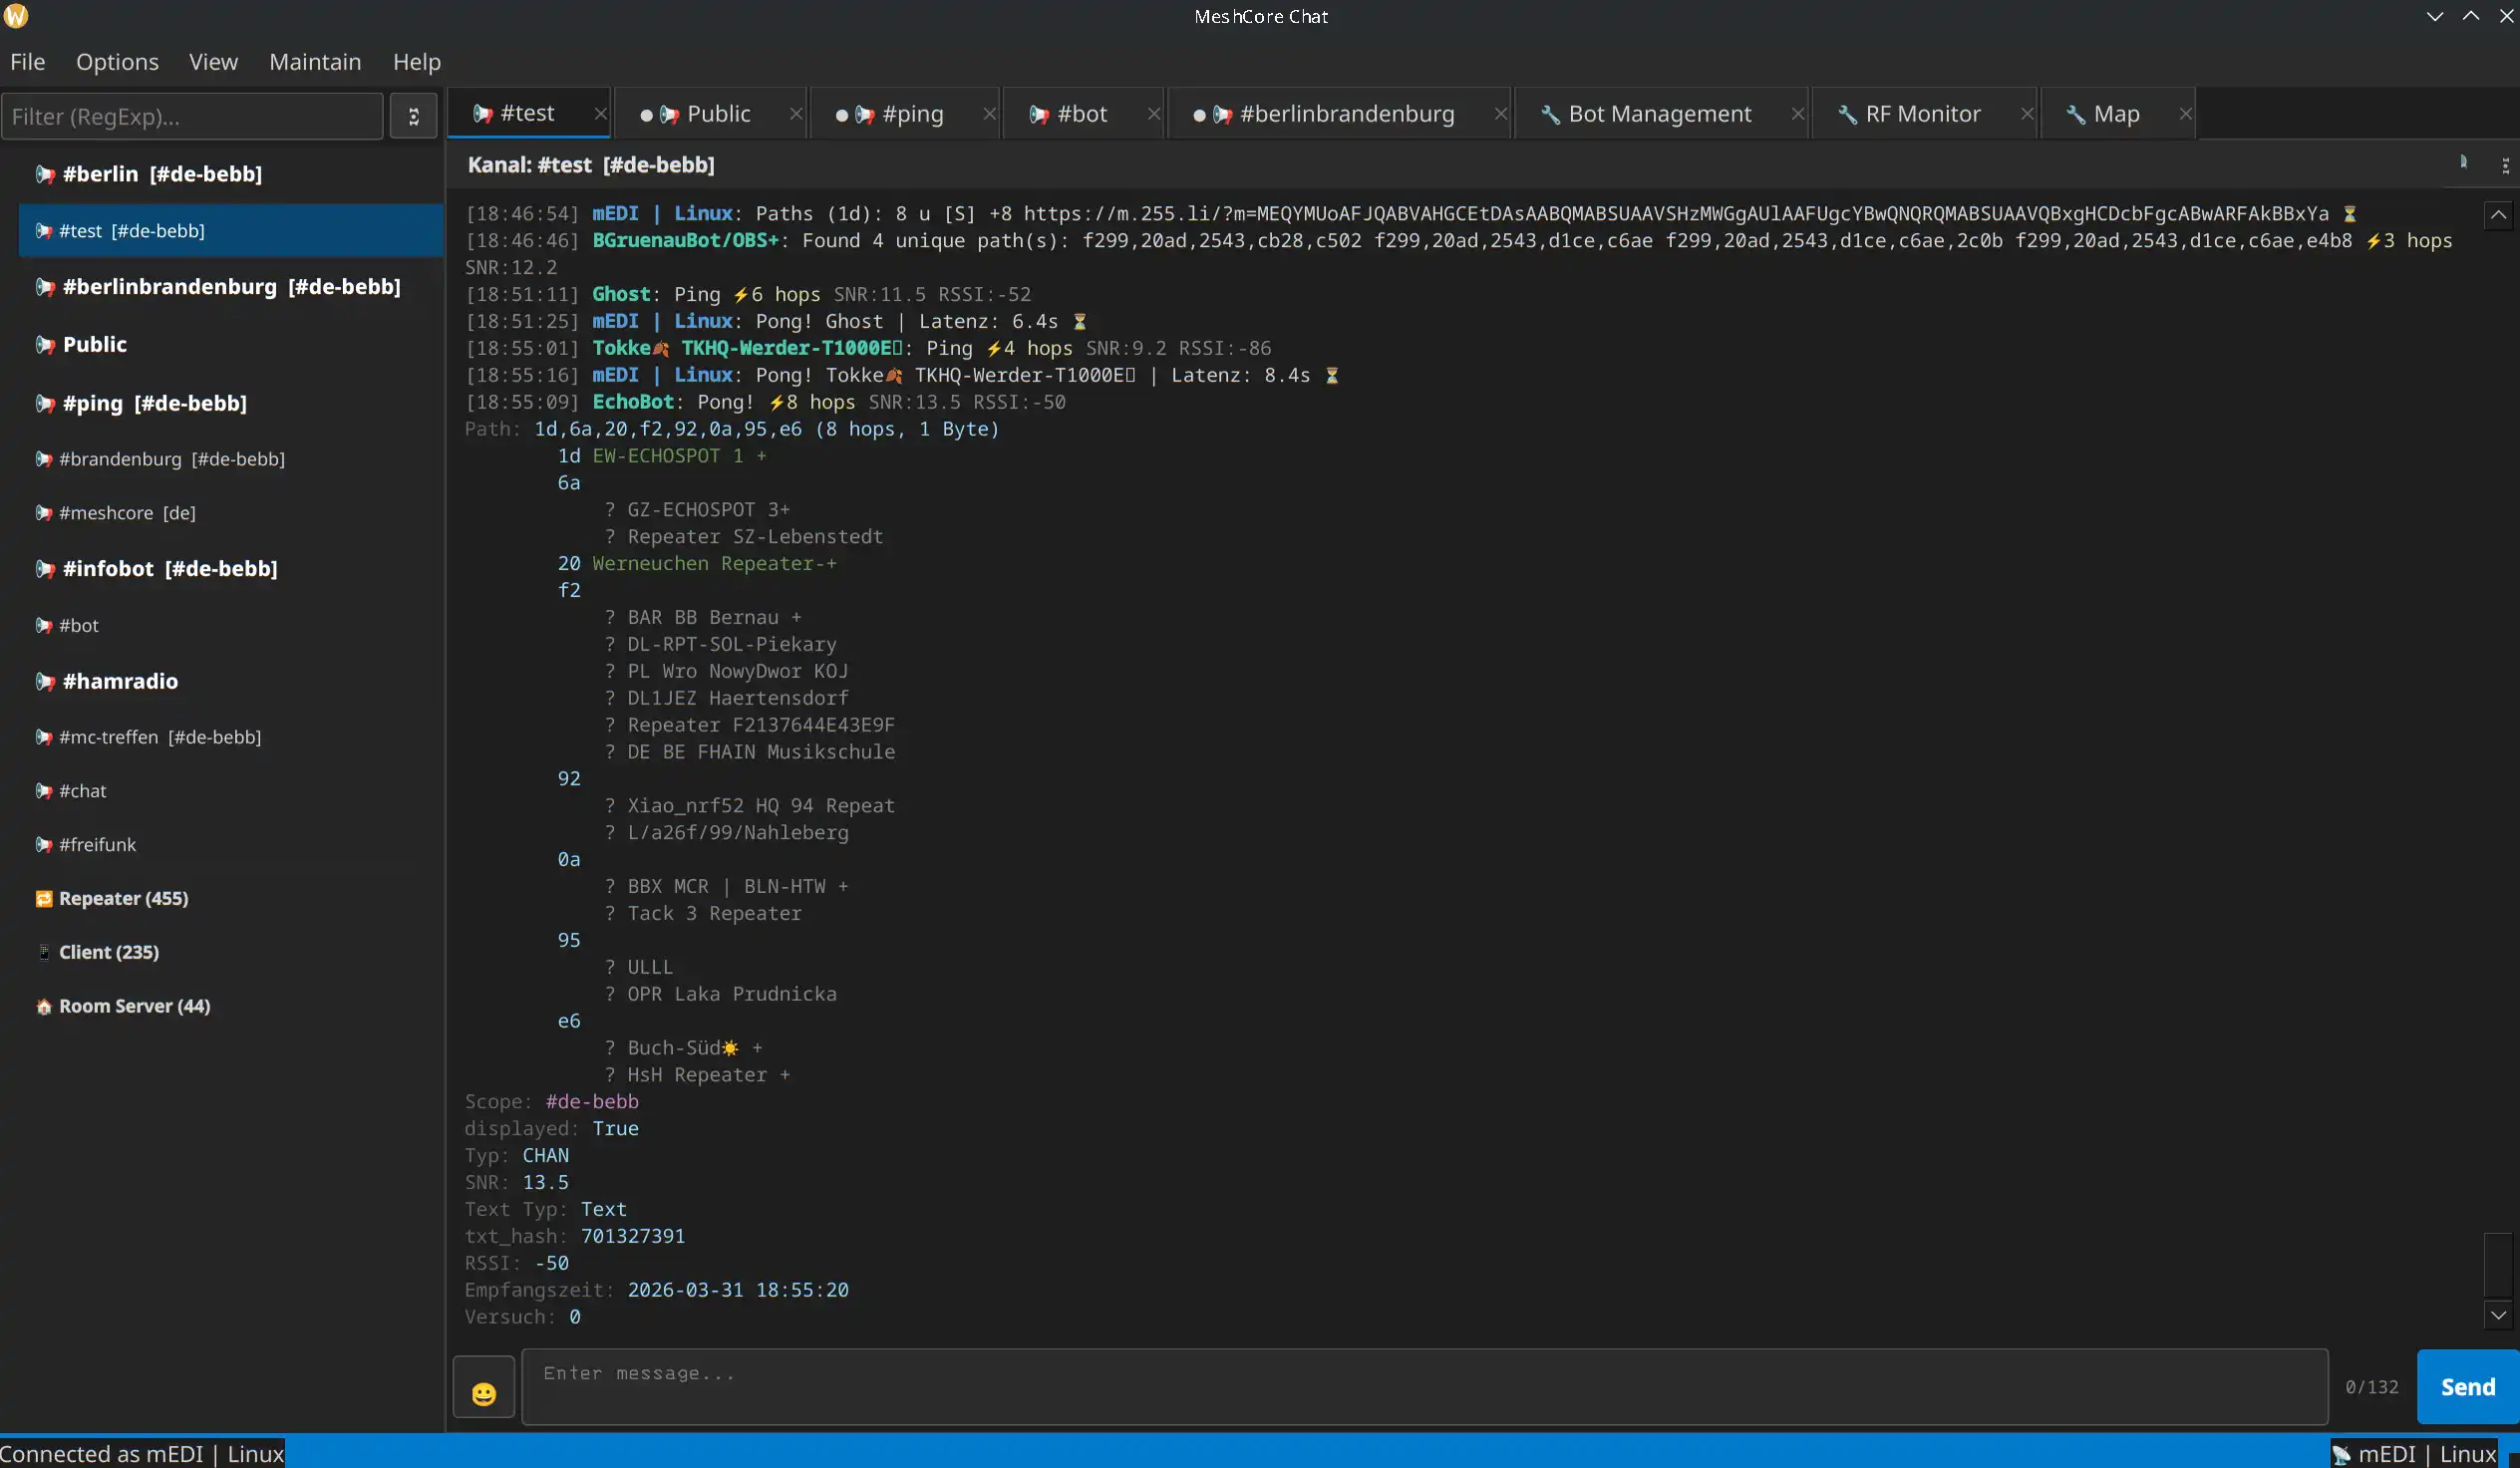Screen dimensions: 2520x1468
Task: Expand the Client (235) group
Action: click(108, 952)
